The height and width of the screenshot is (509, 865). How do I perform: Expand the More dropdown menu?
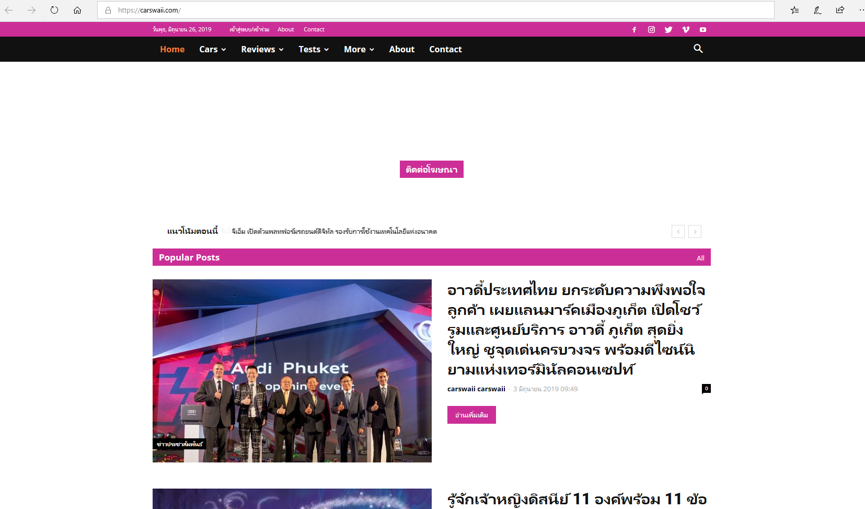pos(358,49)
